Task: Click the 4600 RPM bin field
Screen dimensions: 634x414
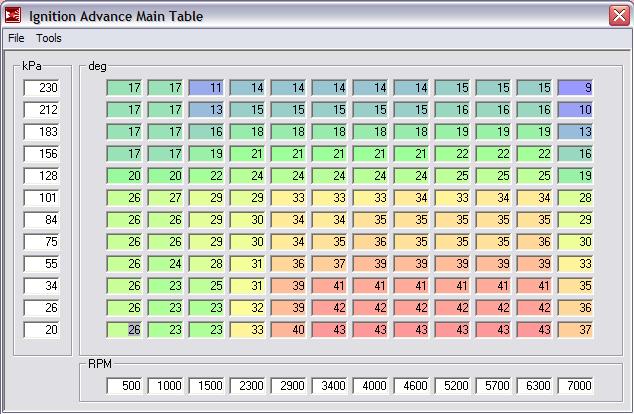Action: click(411, 385)
